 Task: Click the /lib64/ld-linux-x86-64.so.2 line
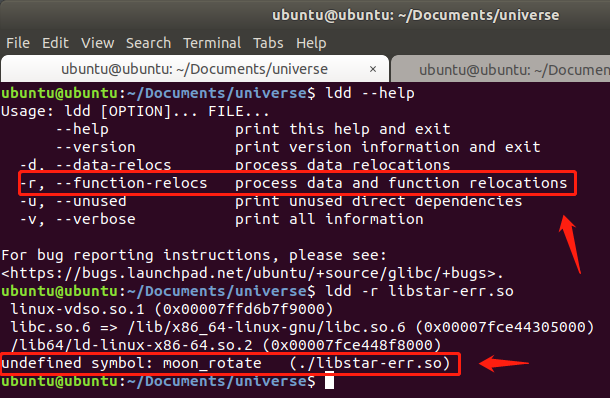tap(226, 345)
